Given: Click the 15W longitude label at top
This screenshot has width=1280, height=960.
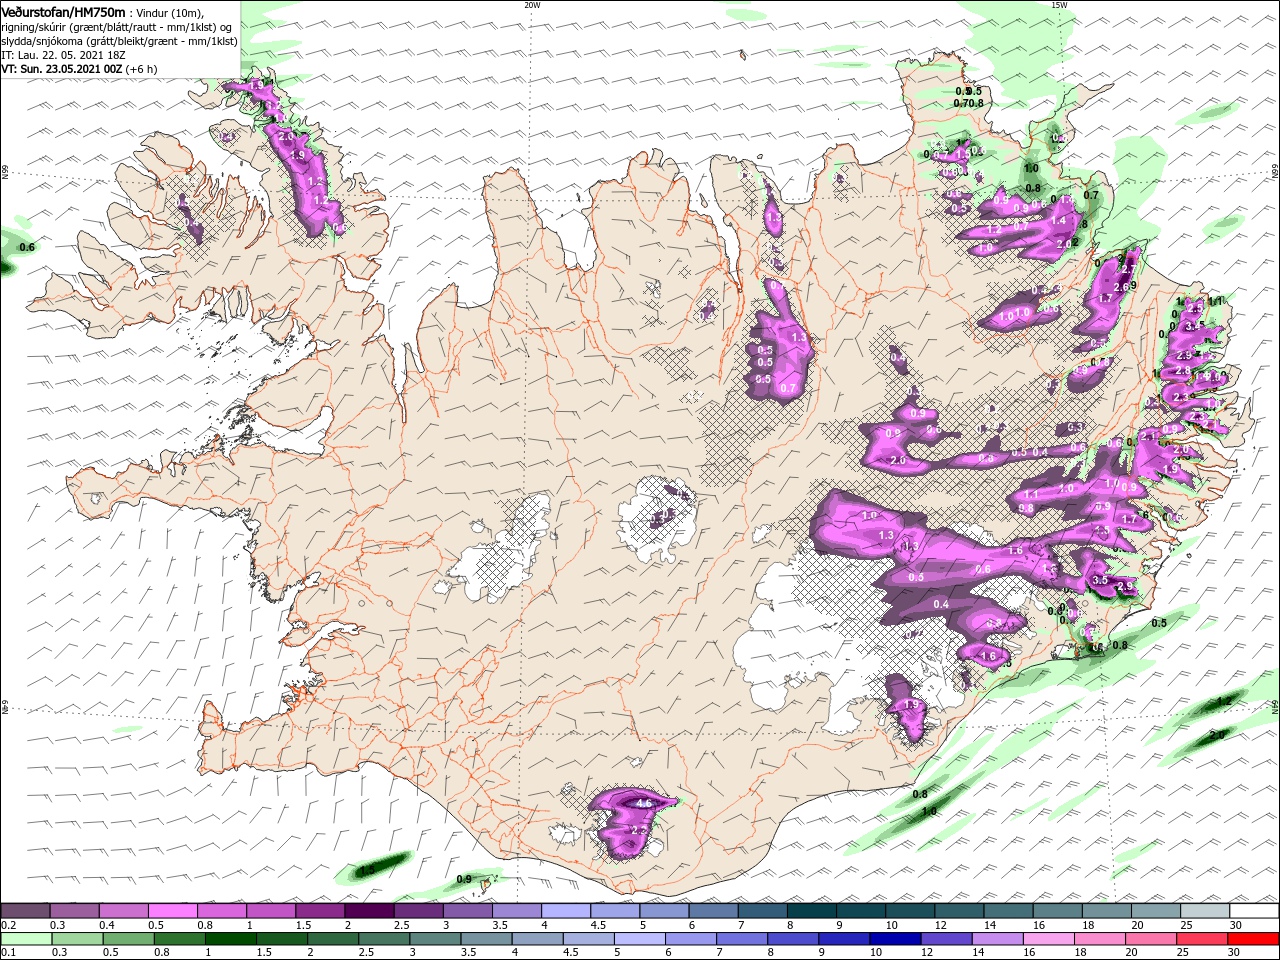Looking at the screenshot, I should click(x=1059, y=5).
